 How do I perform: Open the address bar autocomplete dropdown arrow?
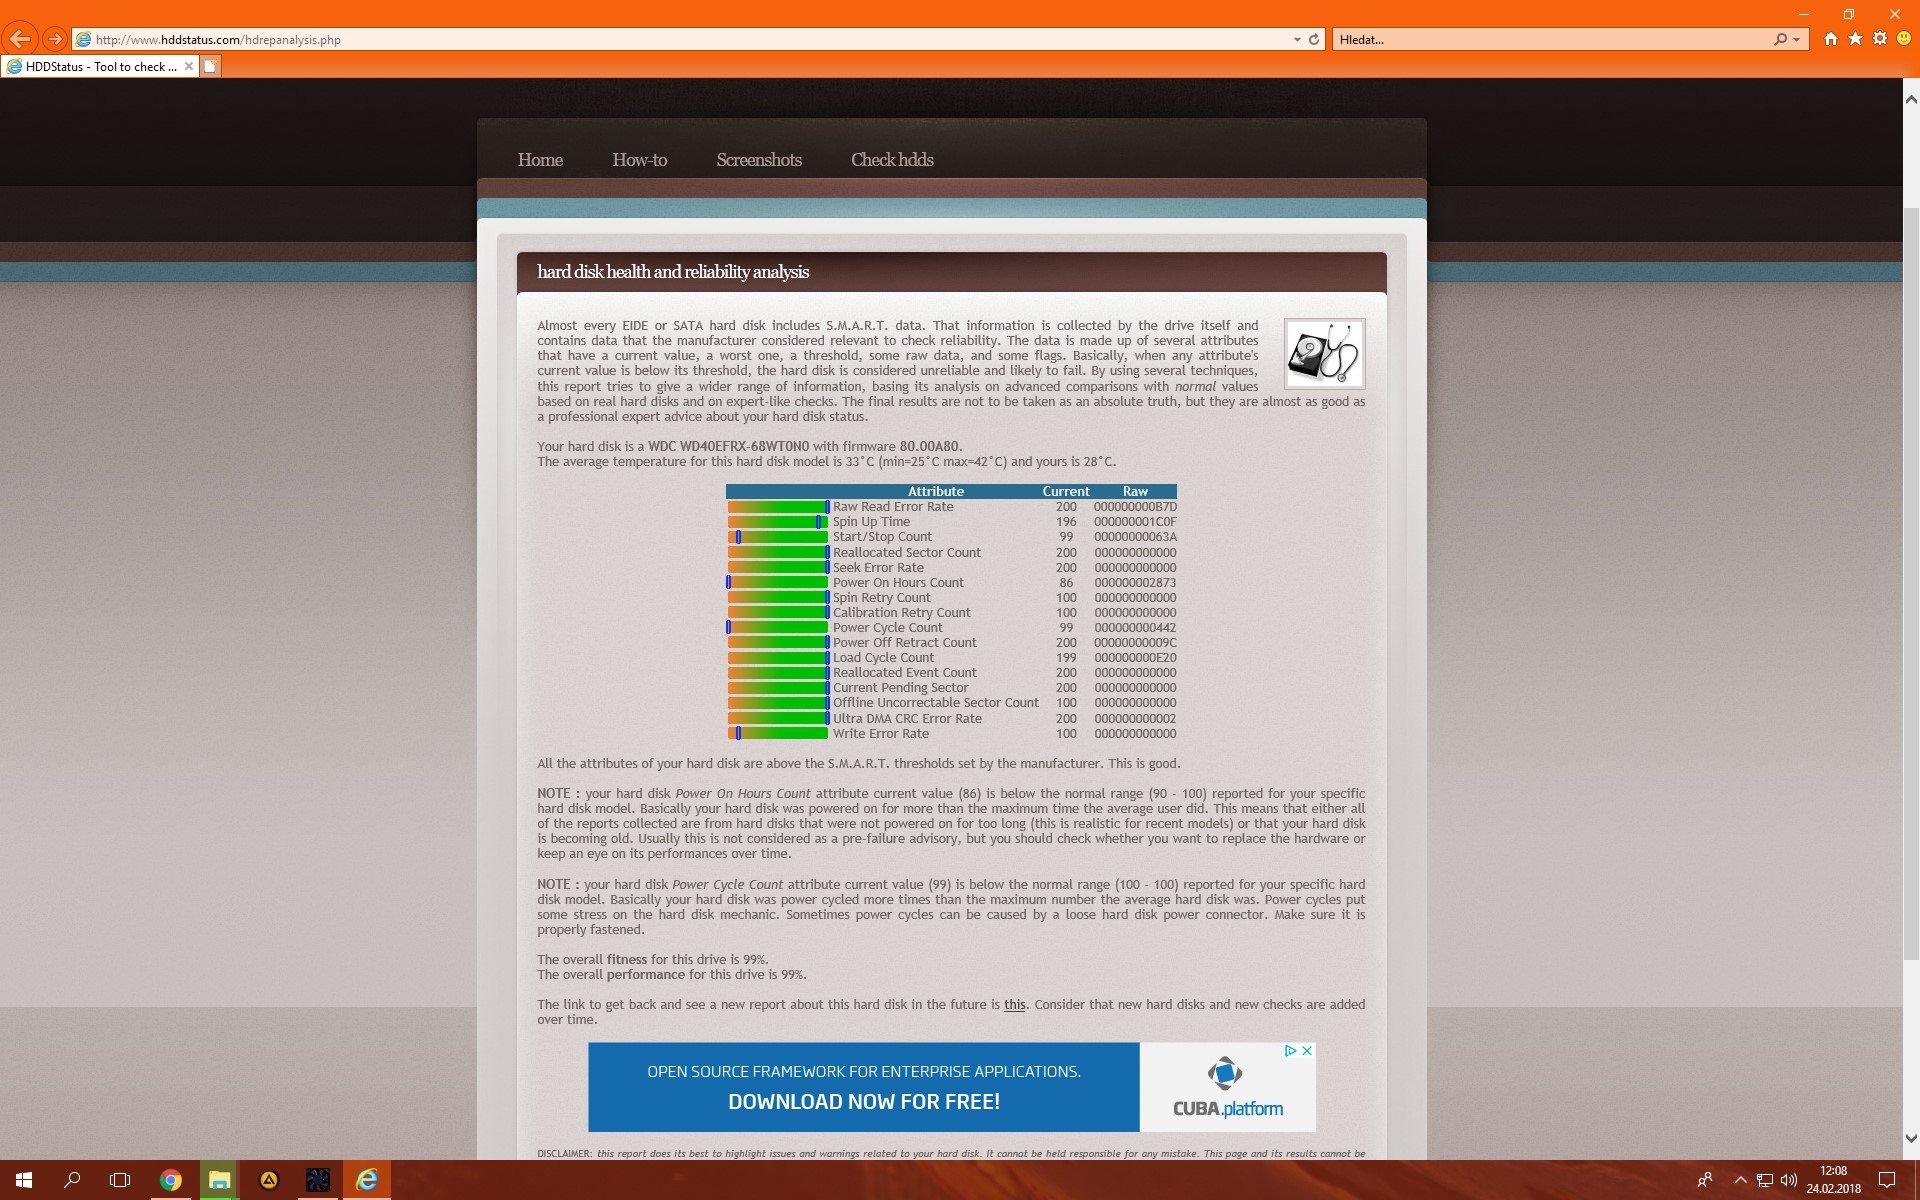coord(1297,40)
